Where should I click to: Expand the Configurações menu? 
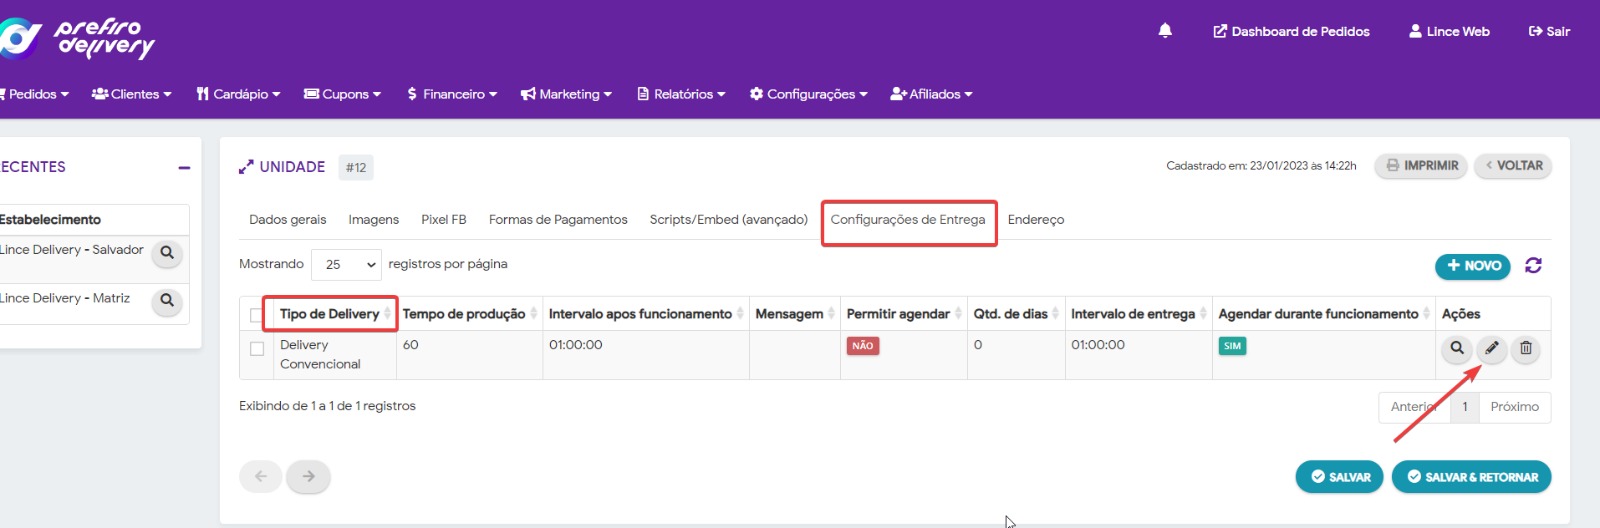pyautogui.click(x=809, y=94)
